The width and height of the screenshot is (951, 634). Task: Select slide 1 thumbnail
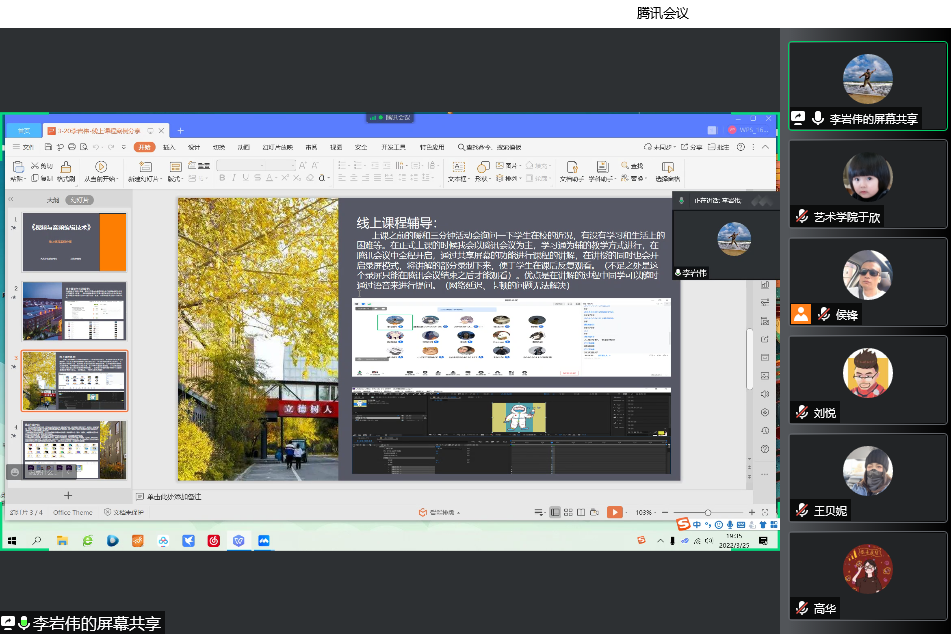75,241
